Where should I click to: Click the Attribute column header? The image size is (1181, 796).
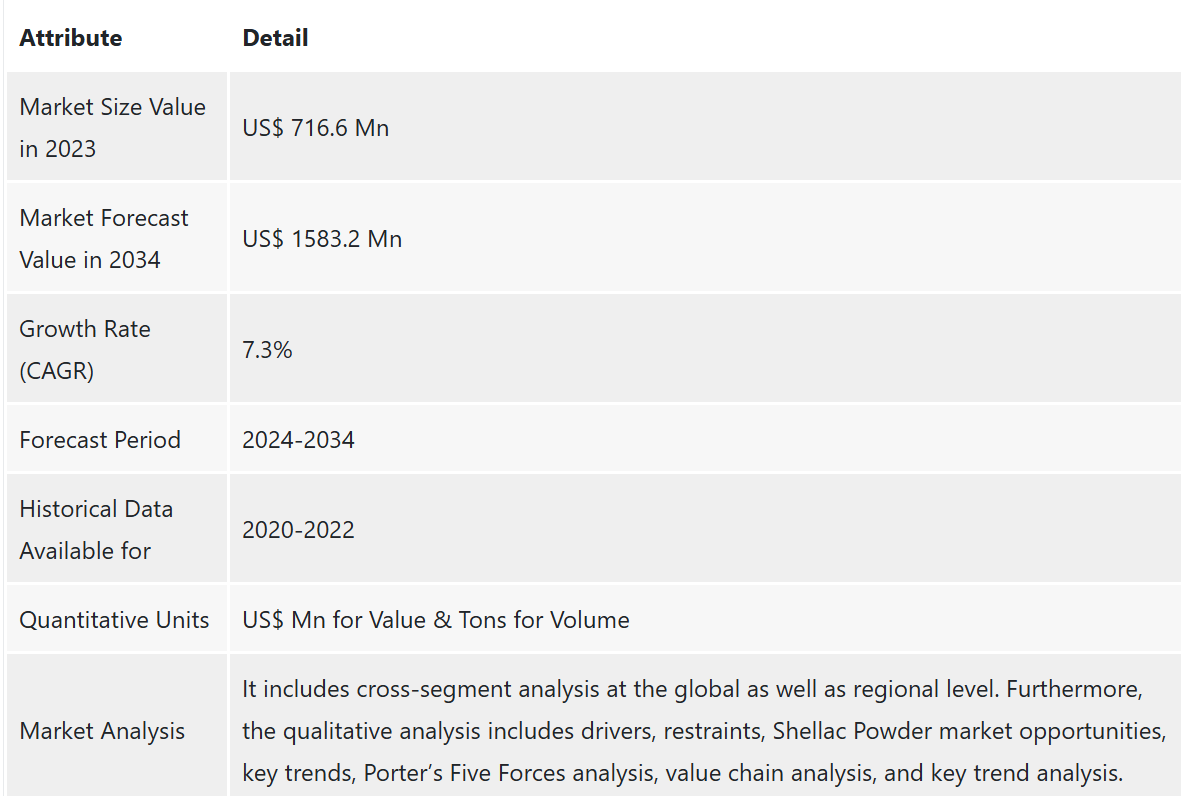[x=71, y=38]
